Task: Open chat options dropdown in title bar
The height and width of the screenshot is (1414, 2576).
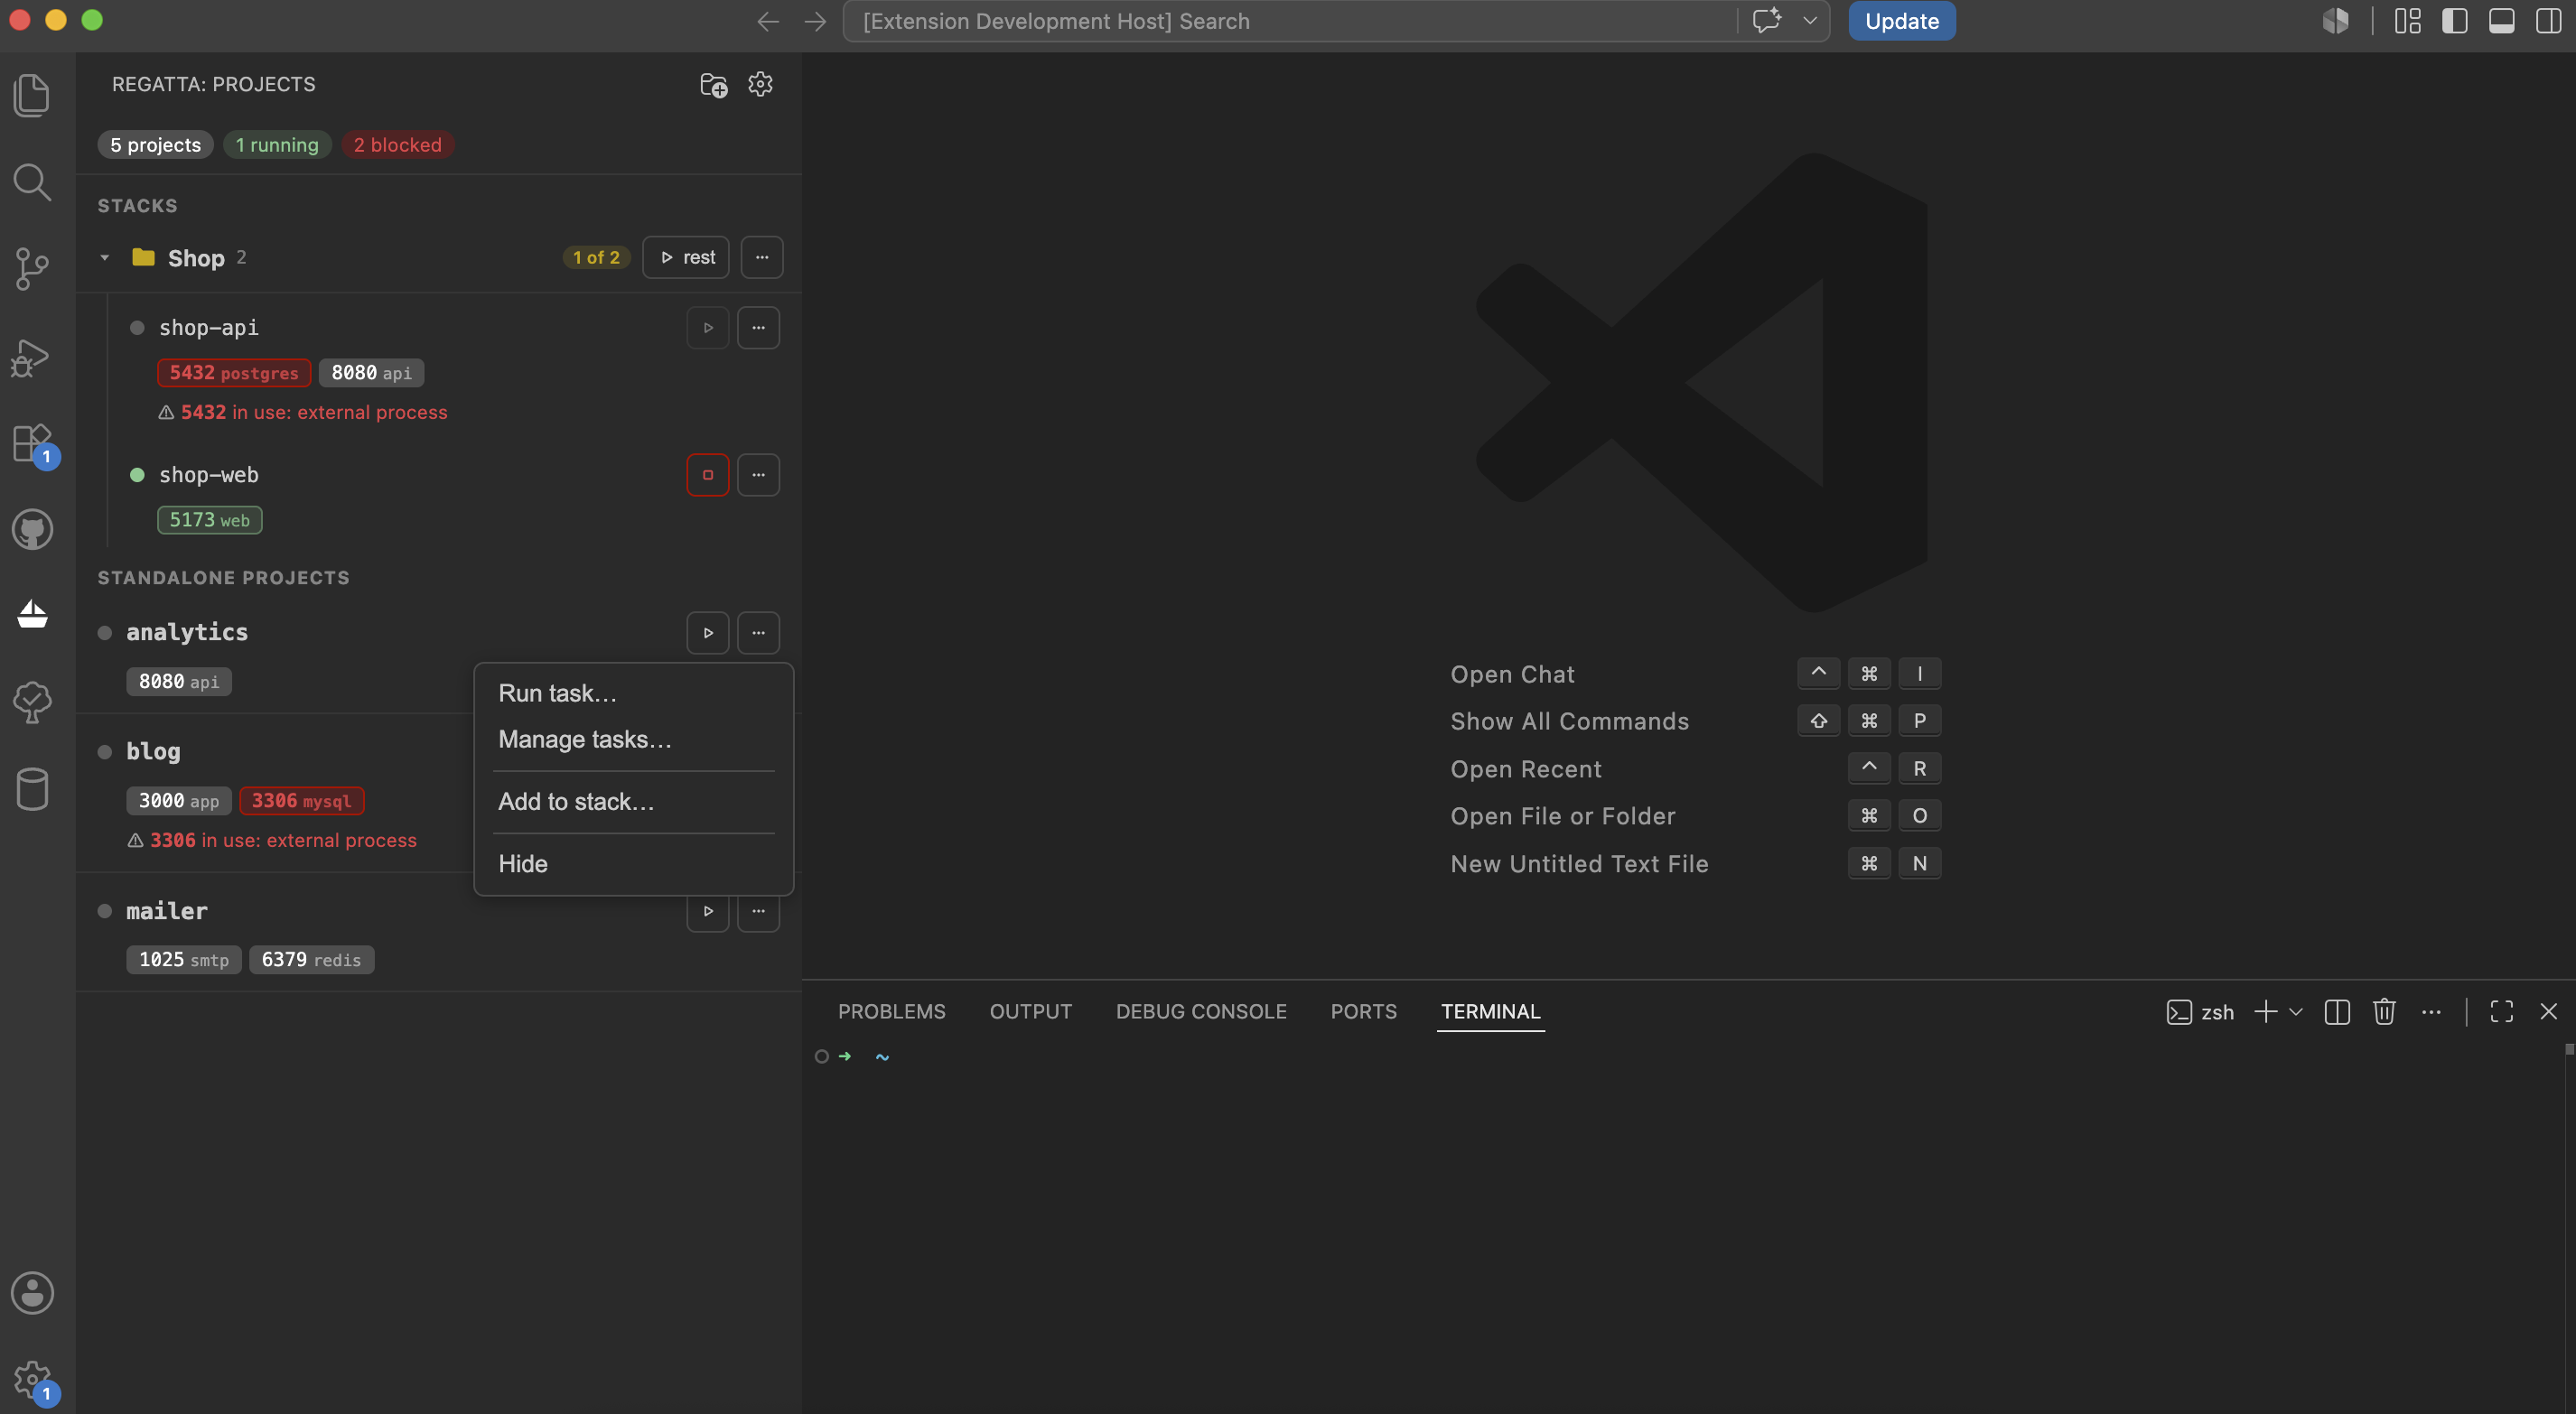Action: tap(1810, 21)
